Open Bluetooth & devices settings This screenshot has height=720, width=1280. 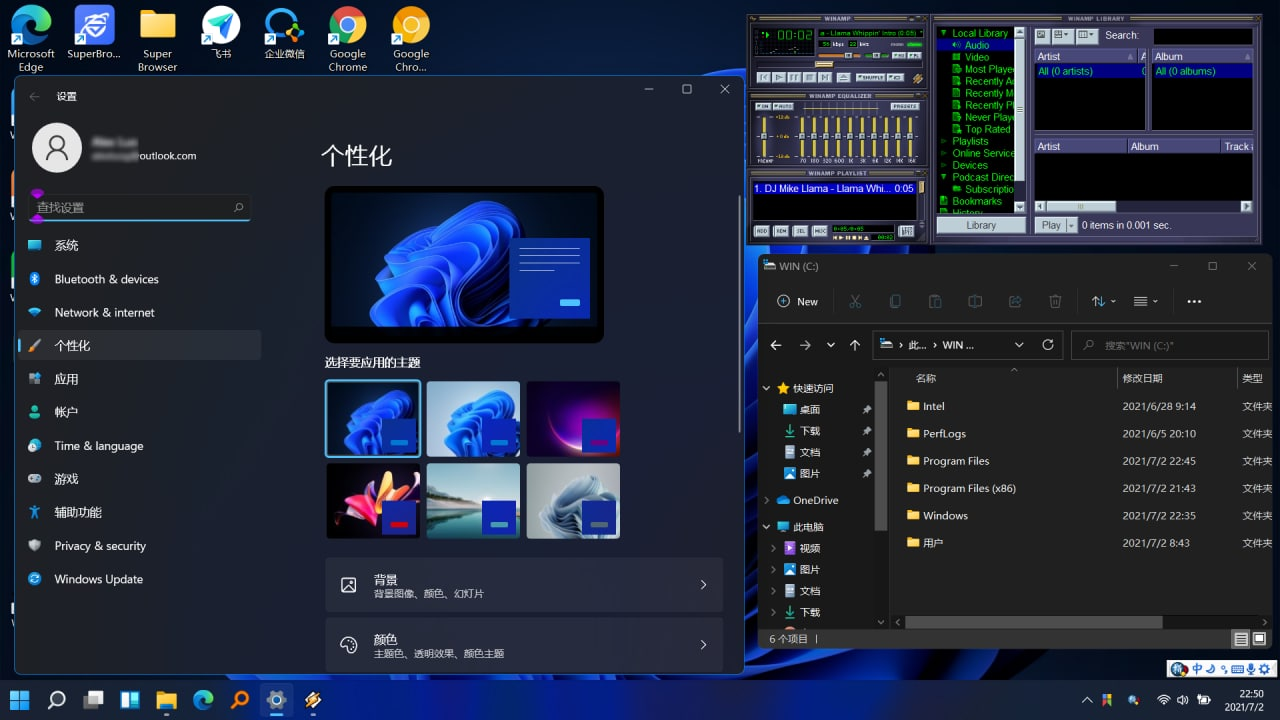pos(106,279)
